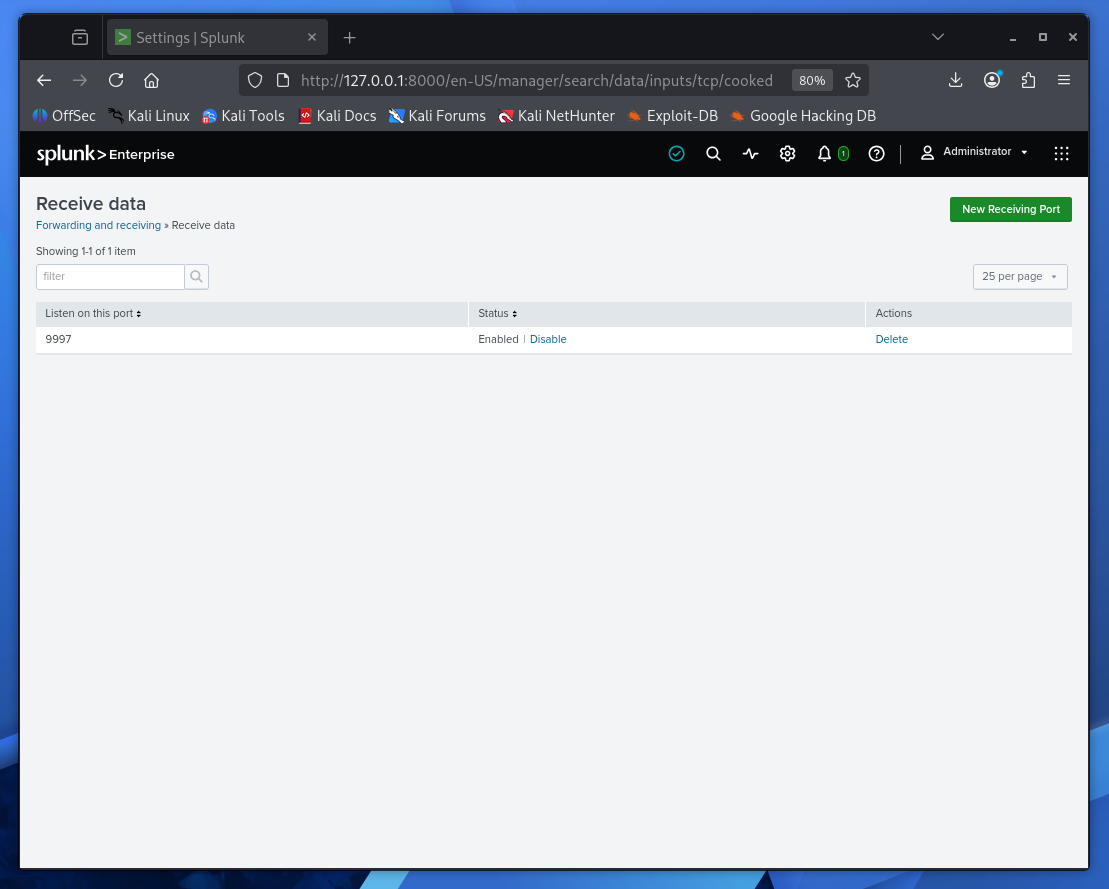Click the health status checkmark icon
Screen dimensions: 1109x889
[x=676, y=153]
